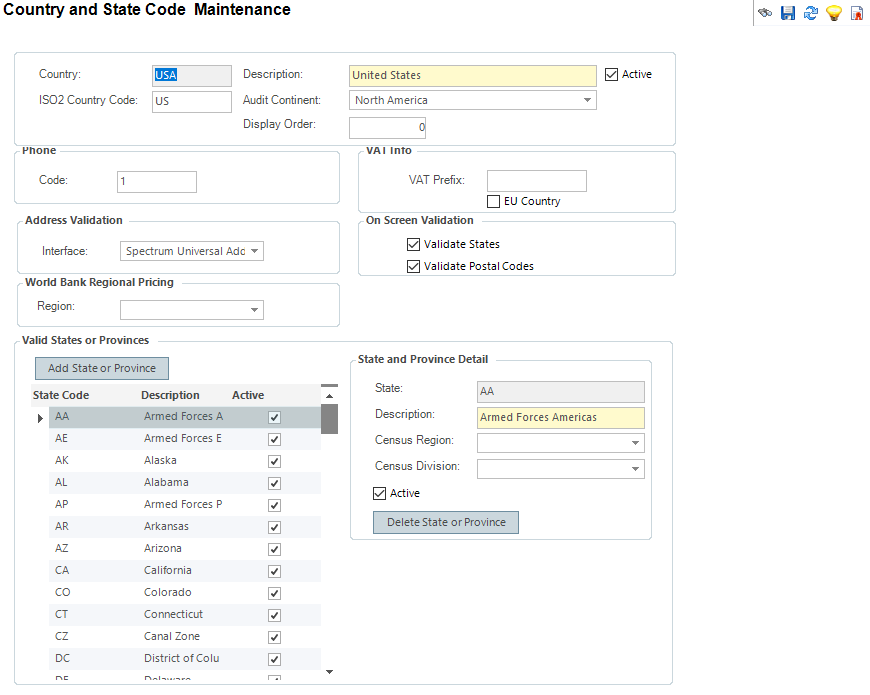Select the District of Colu description cell
This screenshot has height=695, width=870.
point(181,658)
